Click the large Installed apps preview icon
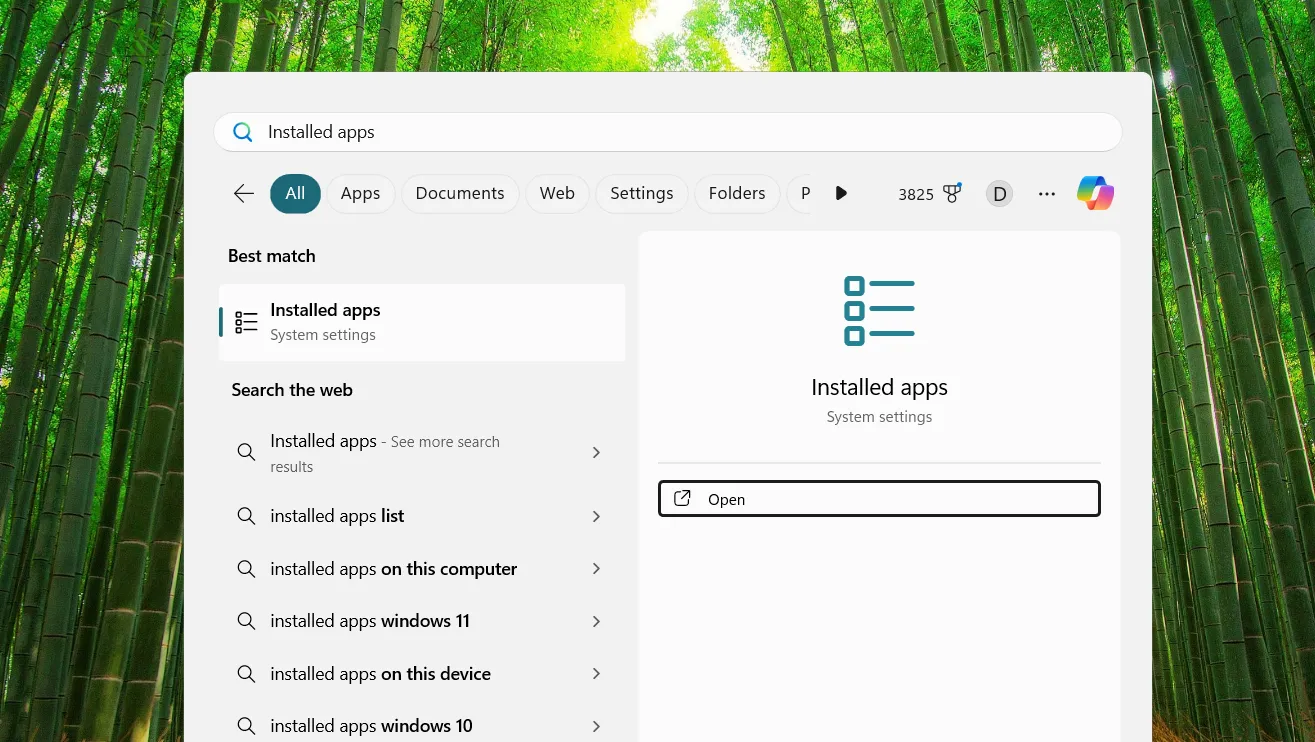The width and height of the screenshot is (1315, 742). [879, 310]
